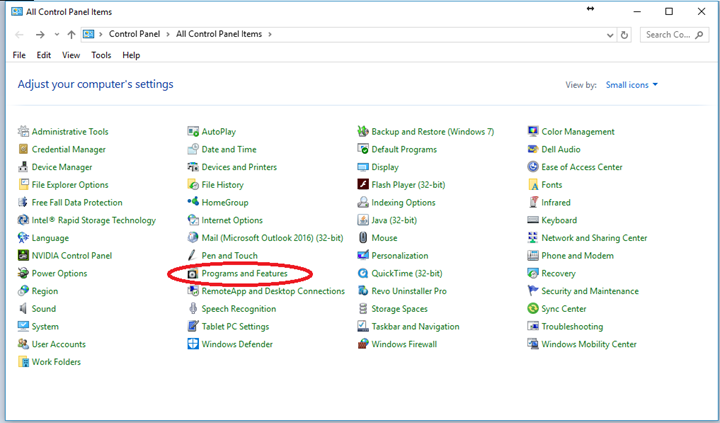Open the Indexing Options link
This screenshot has width=720, height=423.
[x=403, y=202]
